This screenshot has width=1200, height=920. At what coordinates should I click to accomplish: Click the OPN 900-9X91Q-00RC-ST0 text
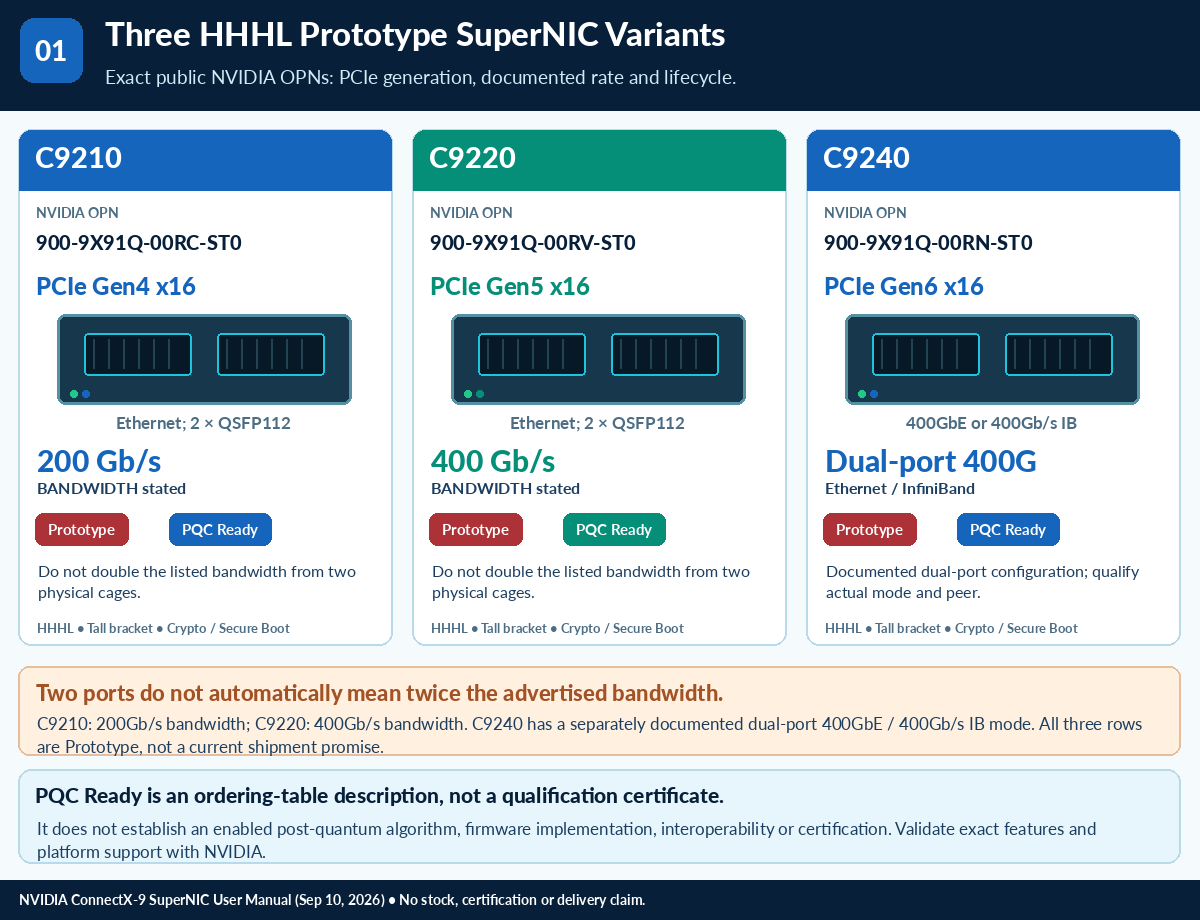click(x=139, y=243)
